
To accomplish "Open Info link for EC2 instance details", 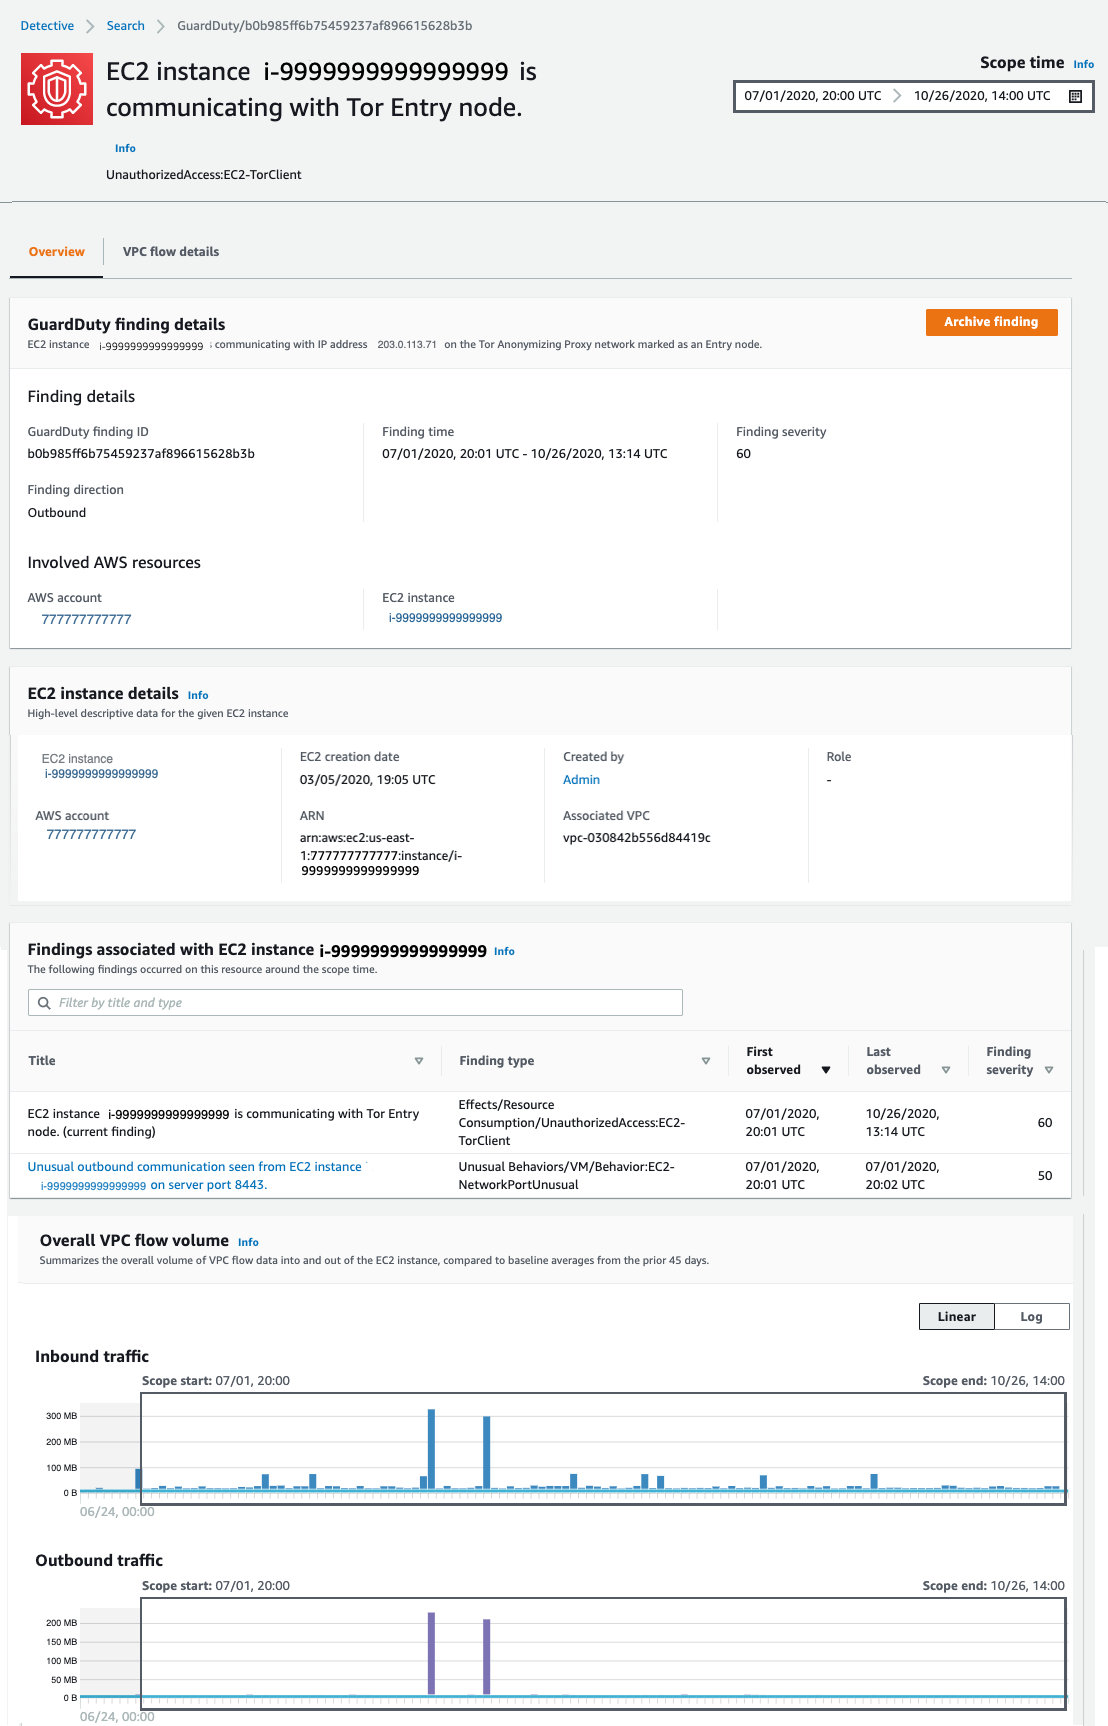I will click(x=198, y=695).
